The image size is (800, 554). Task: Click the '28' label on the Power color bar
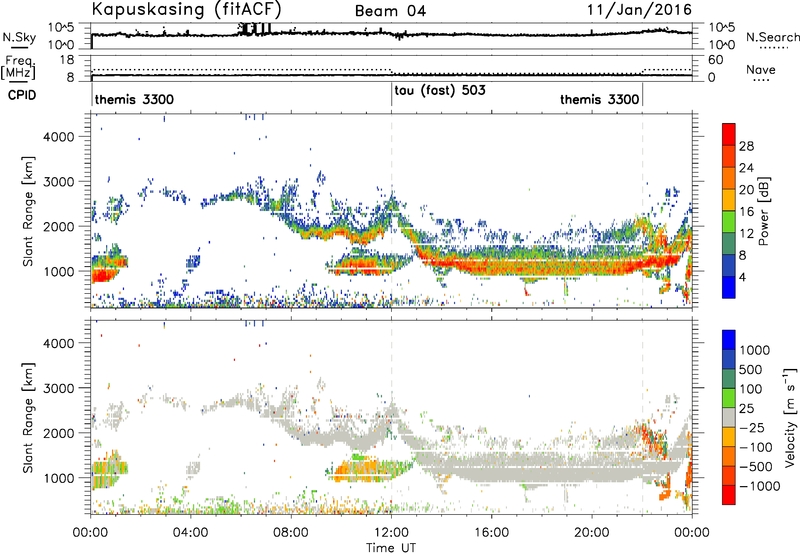pos(746,146)
